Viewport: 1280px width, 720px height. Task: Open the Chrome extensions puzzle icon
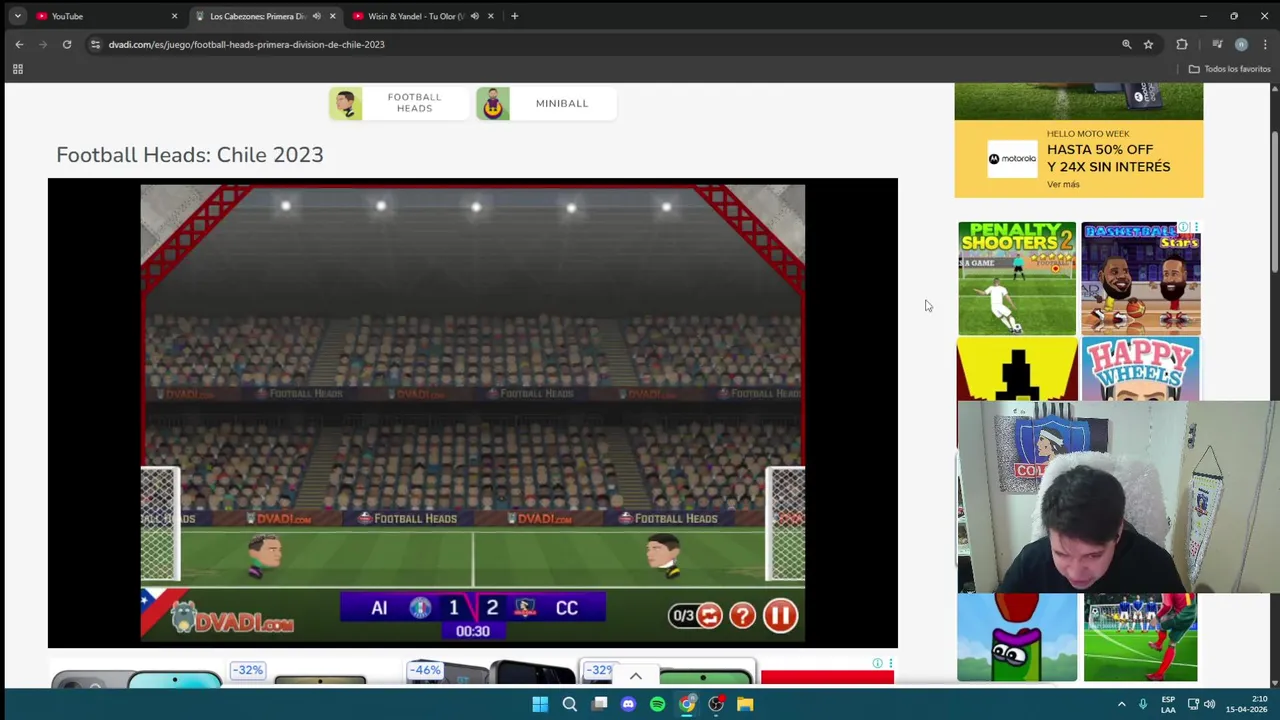[1182, 44]
